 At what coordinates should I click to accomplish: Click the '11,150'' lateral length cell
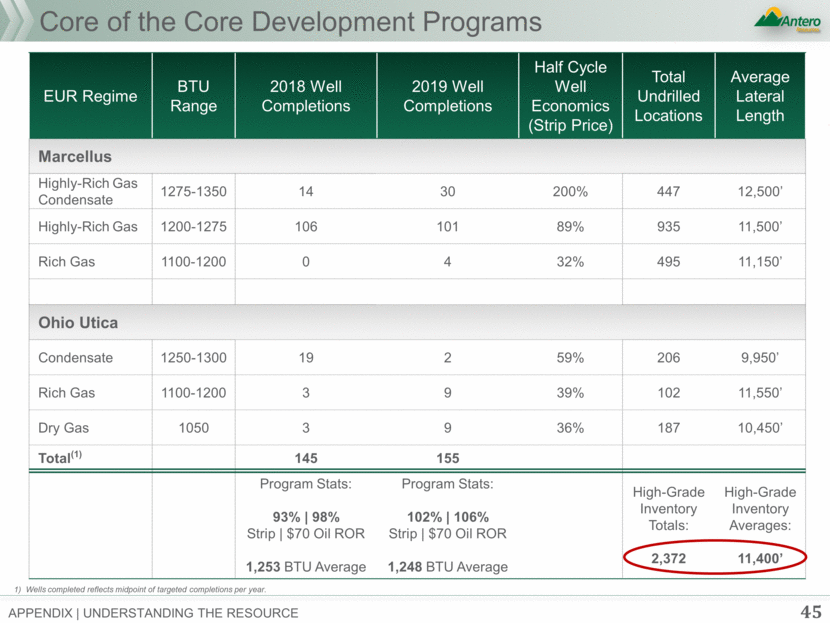tap(760, 261)
